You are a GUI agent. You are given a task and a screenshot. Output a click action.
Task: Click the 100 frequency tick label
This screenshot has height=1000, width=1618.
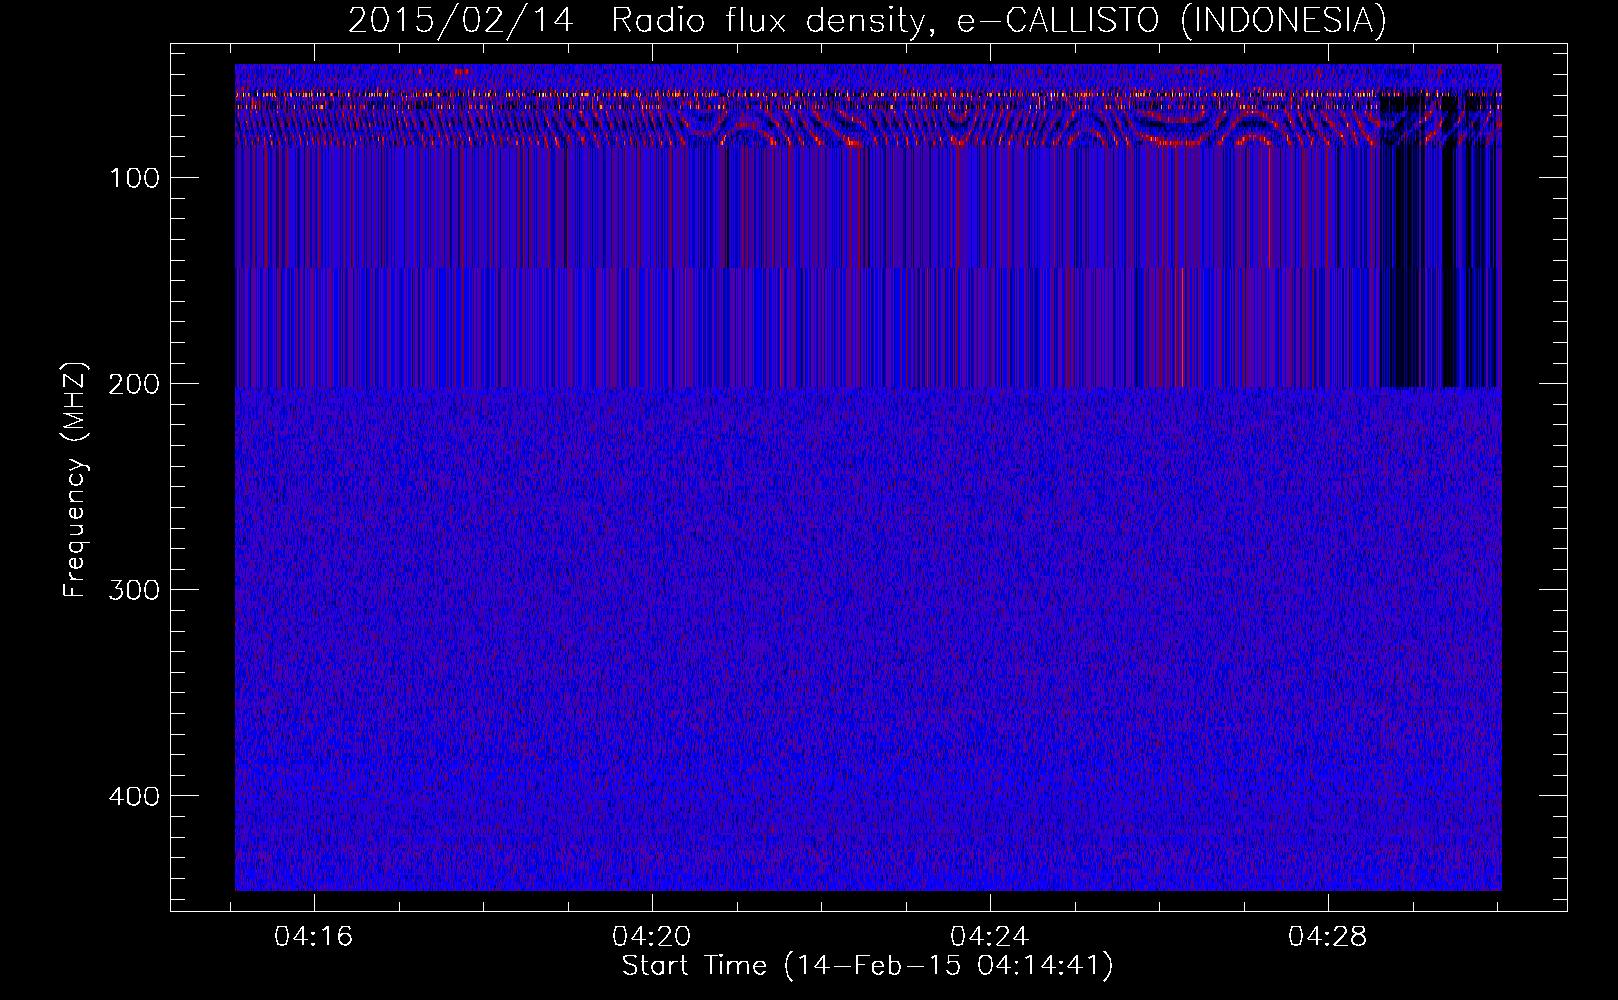(x=135, y=178)
